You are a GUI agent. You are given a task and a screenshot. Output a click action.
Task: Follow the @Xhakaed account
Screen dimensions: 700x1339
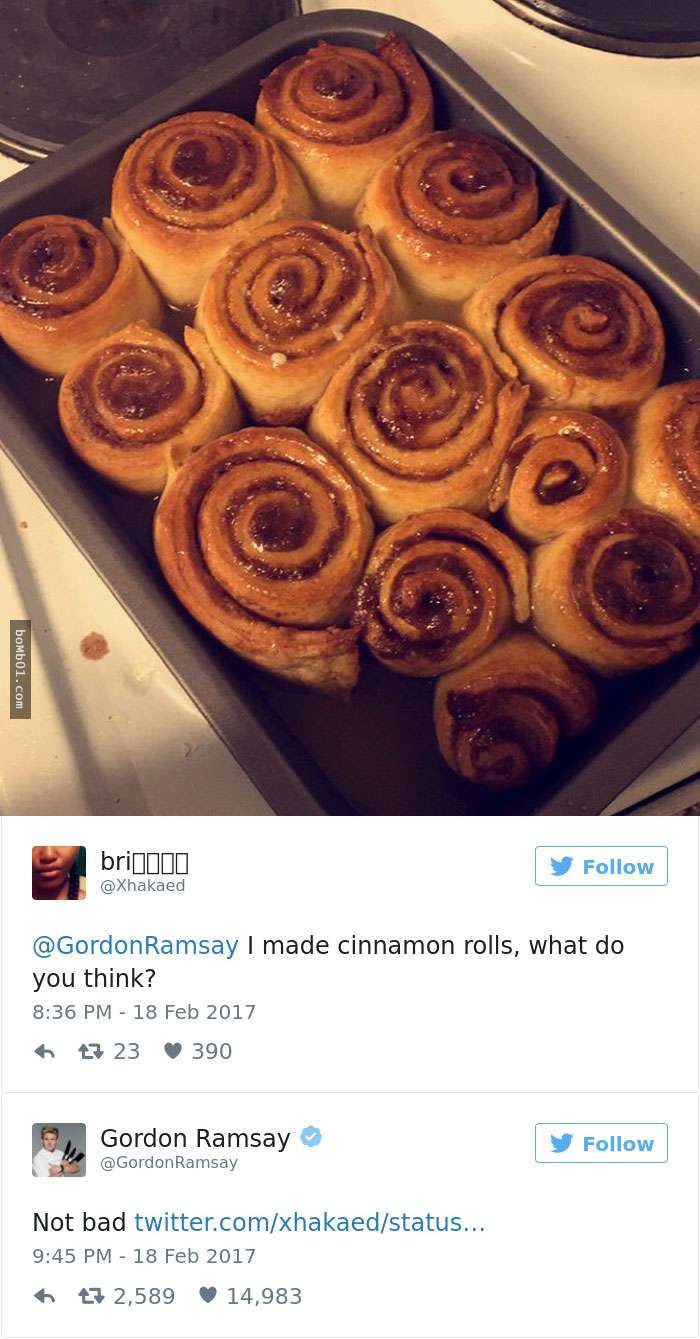[601, 866]
